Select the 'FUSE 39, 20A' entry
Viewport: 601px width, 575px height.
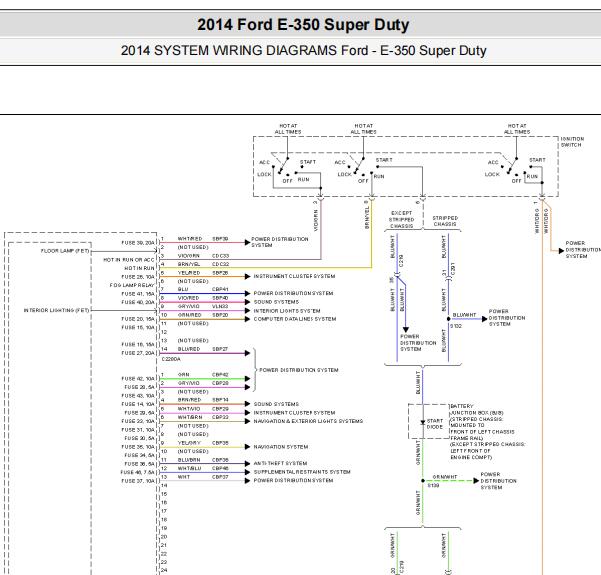click(138, 243)
